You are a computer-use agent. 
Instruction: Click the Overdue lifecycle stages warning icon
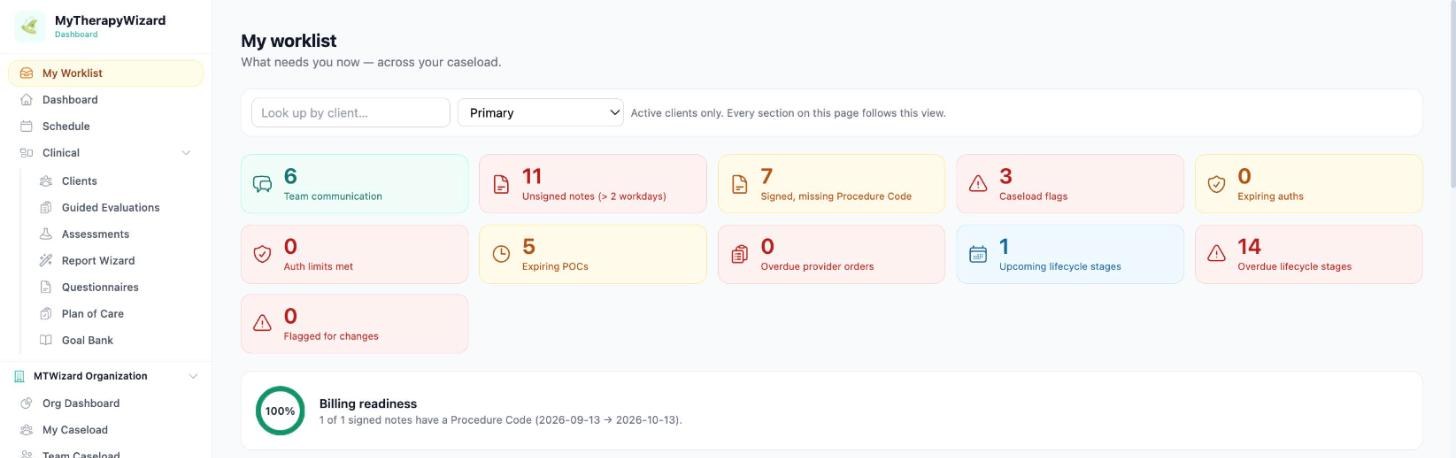tap(1216, 254)
